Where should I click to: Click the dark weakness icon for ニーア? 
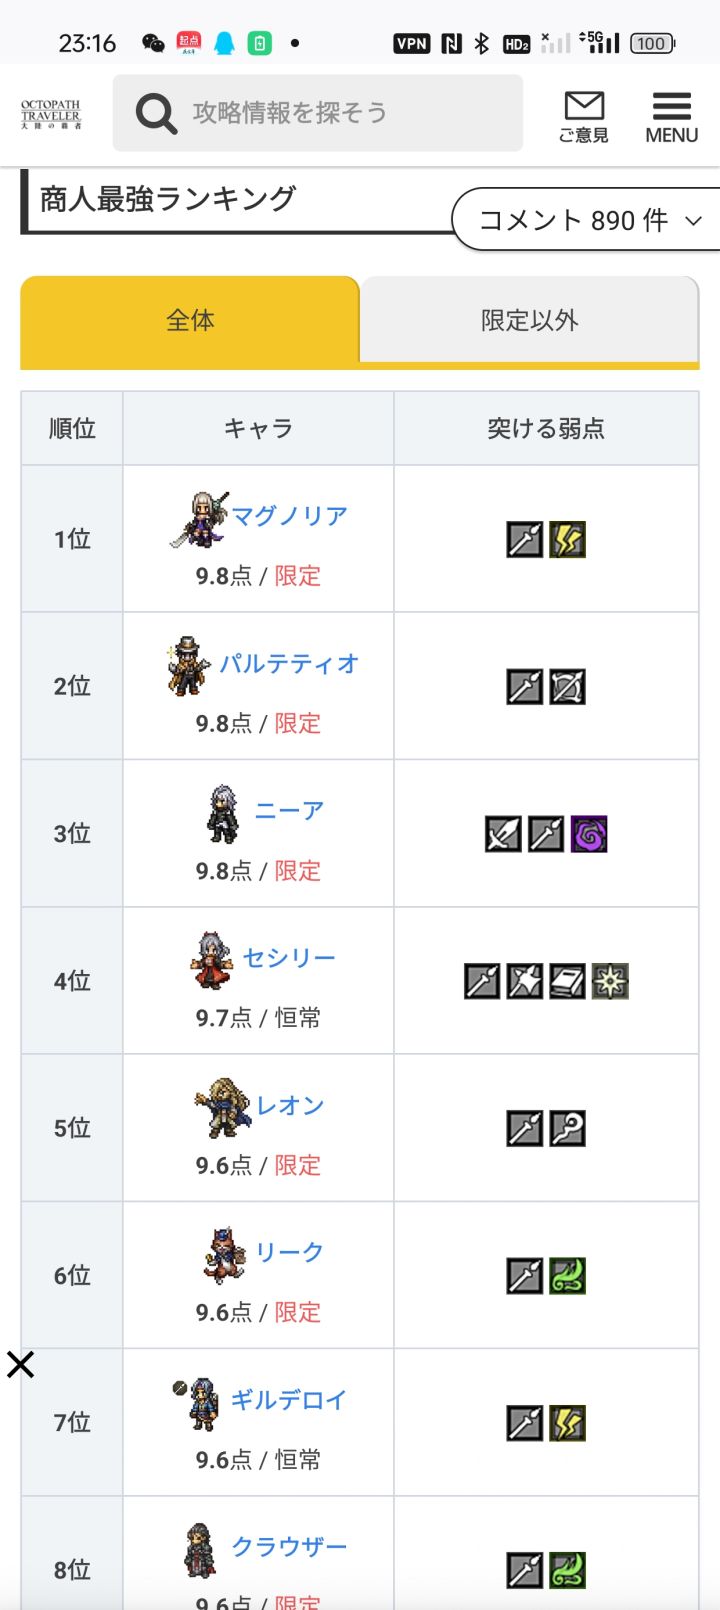tap(589, 834)
